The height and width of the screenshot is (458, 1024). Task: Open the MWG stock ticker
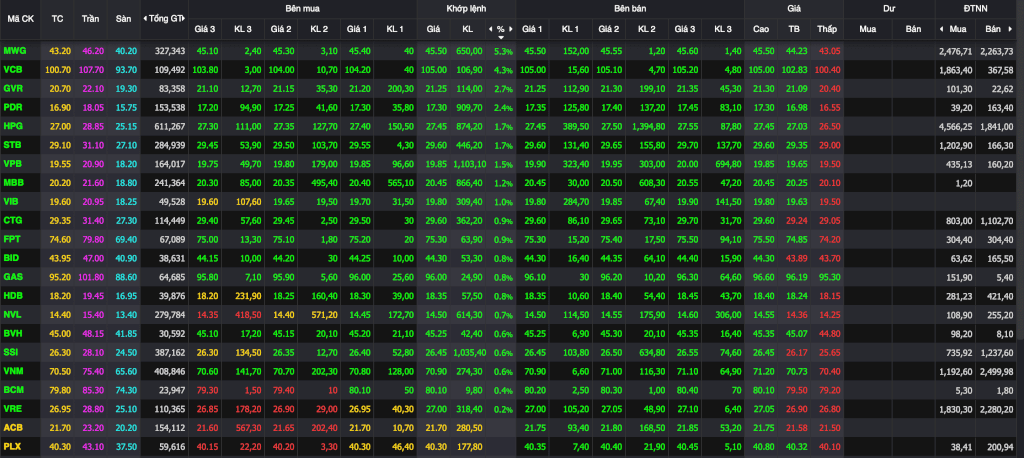[x=13, y=50]
